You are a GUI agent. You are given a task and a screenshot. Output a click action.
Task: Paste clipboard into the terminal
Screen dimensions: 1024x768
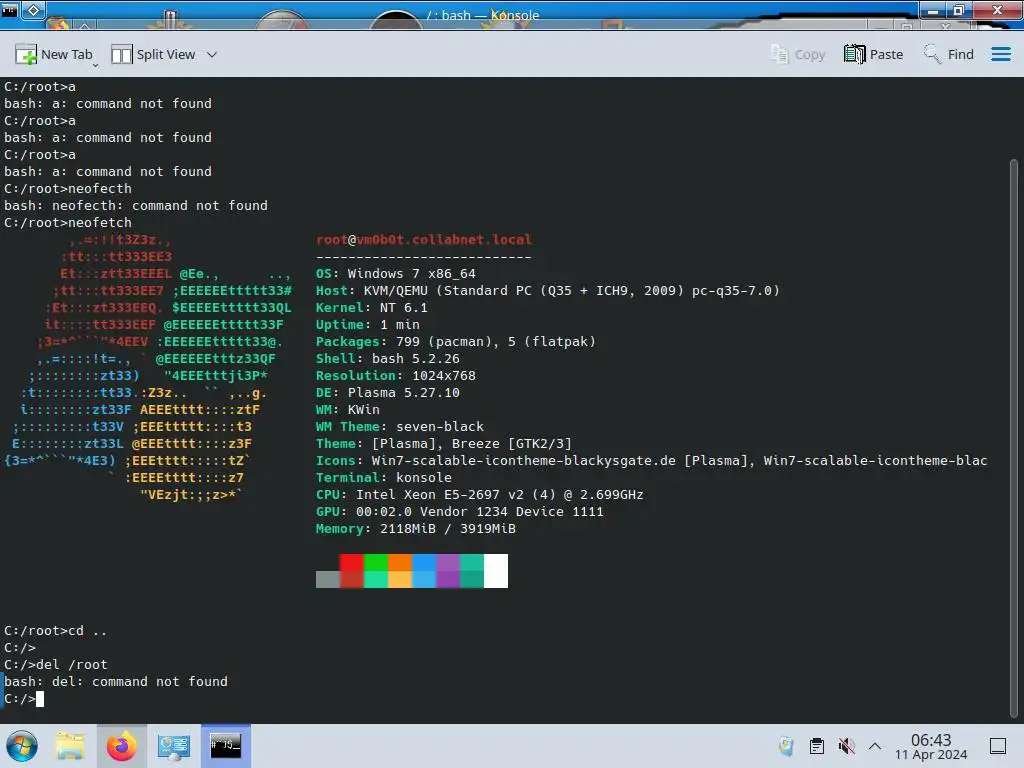coord(873,54)
